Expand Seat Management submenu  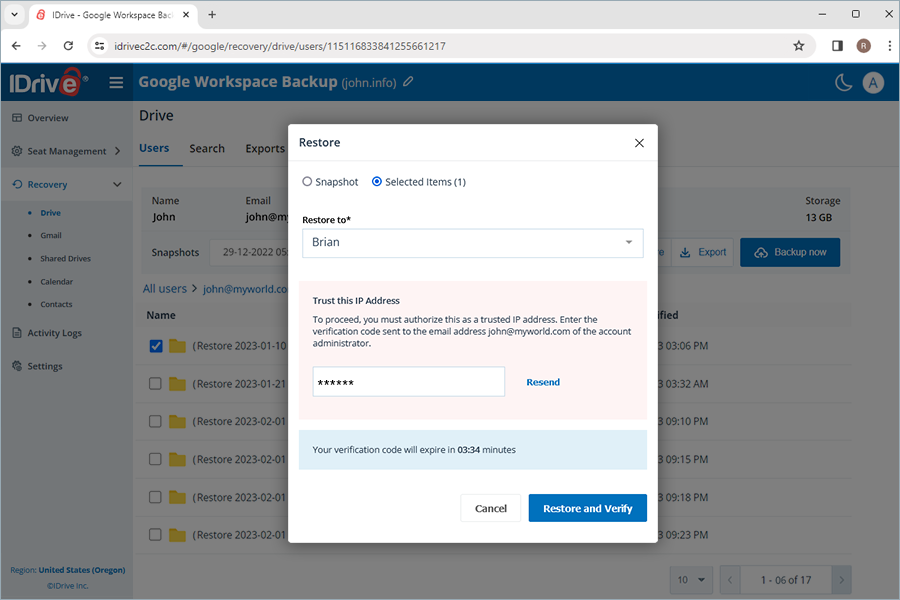click(66, 151)
